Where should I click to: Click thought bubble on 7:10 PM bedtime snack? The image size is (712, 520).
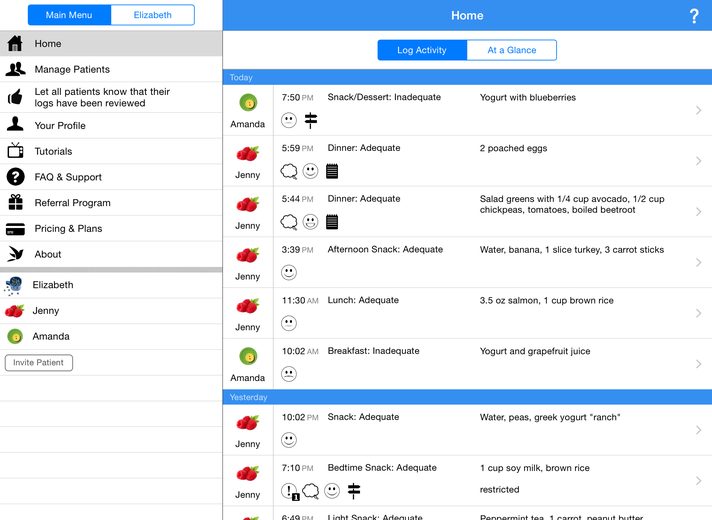point(311,491)
